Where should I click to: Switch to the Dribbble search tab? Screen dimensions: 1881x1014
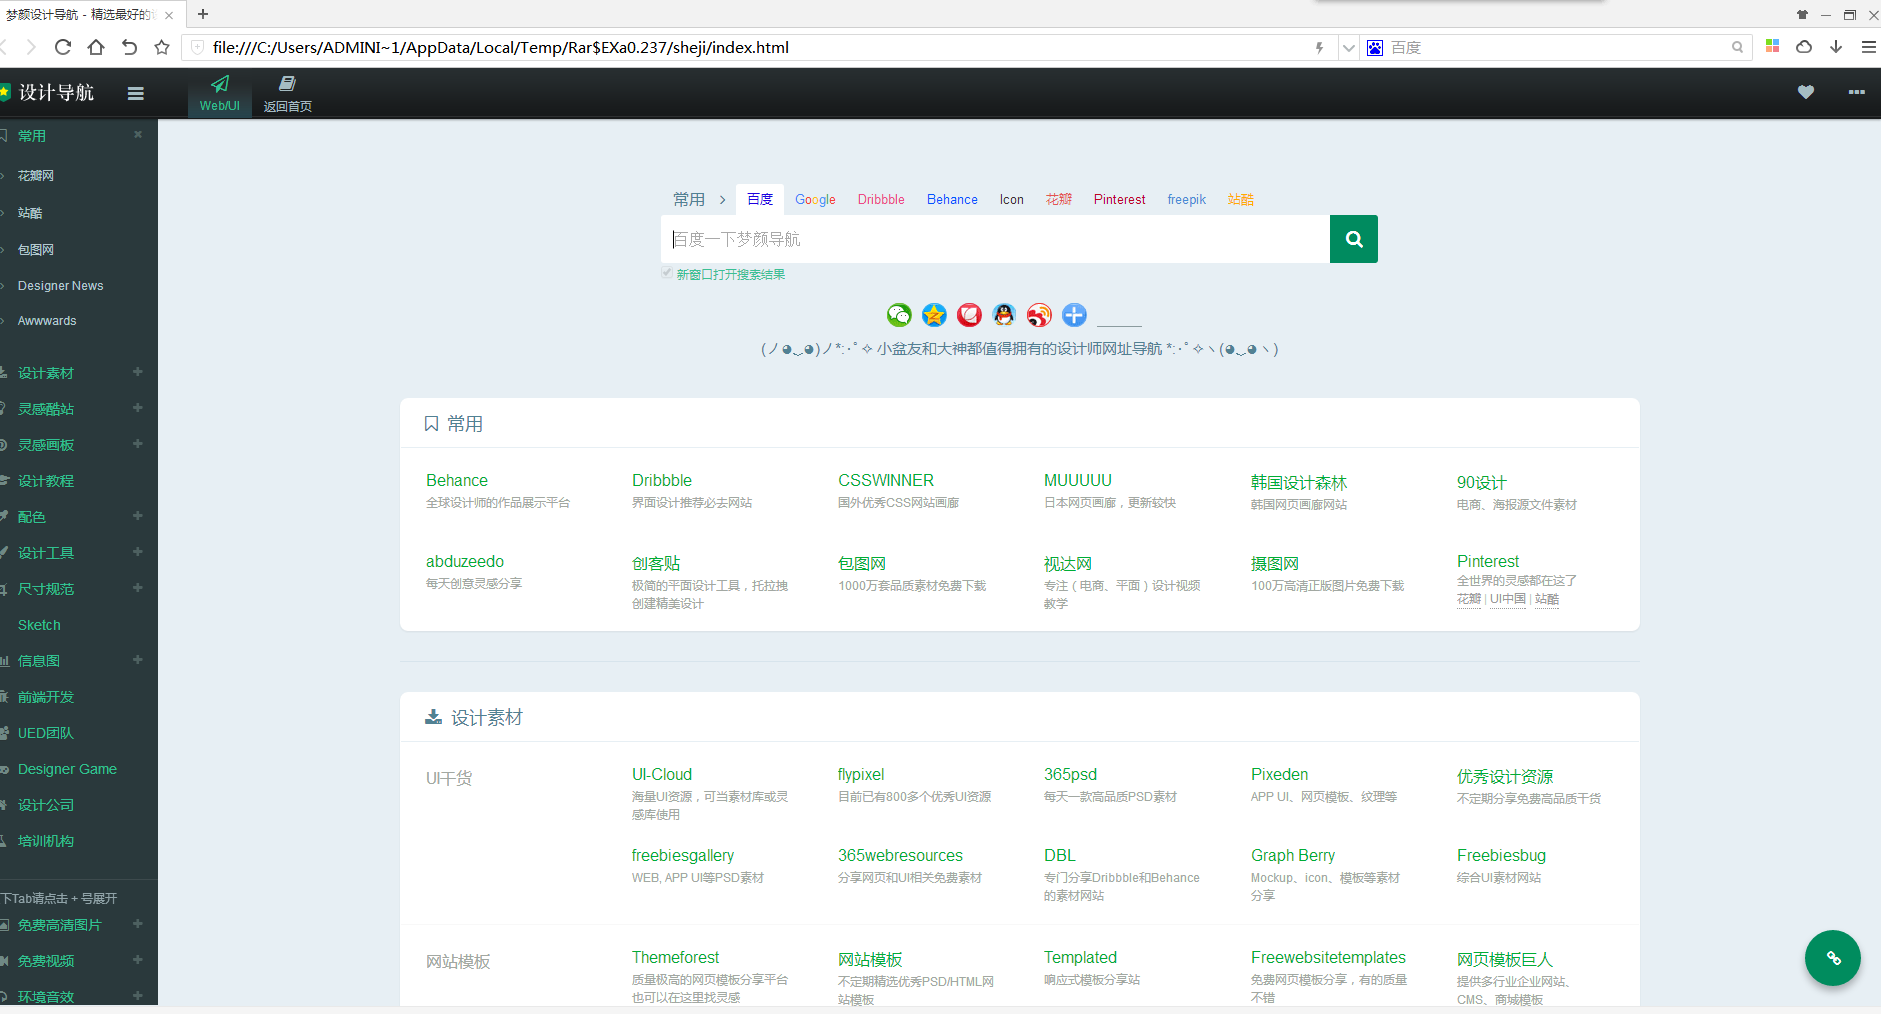(881, 199)
